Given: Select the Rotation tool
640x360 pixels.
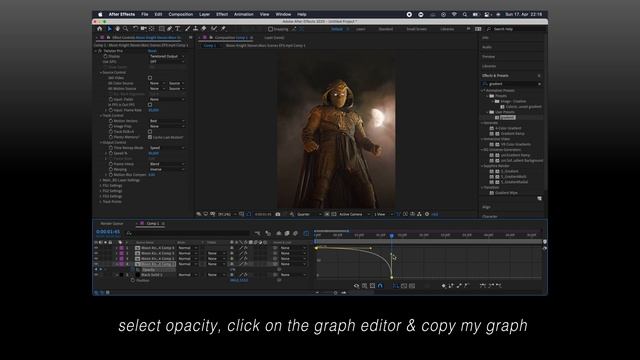Looking at the screenshot, I should coord(135,29).
